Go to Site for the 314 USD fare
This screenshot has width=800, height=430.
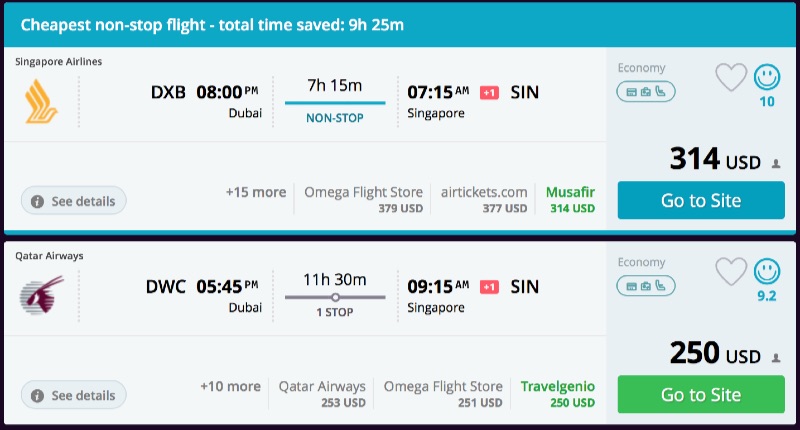pyautogui.click(x=701, y=200)
